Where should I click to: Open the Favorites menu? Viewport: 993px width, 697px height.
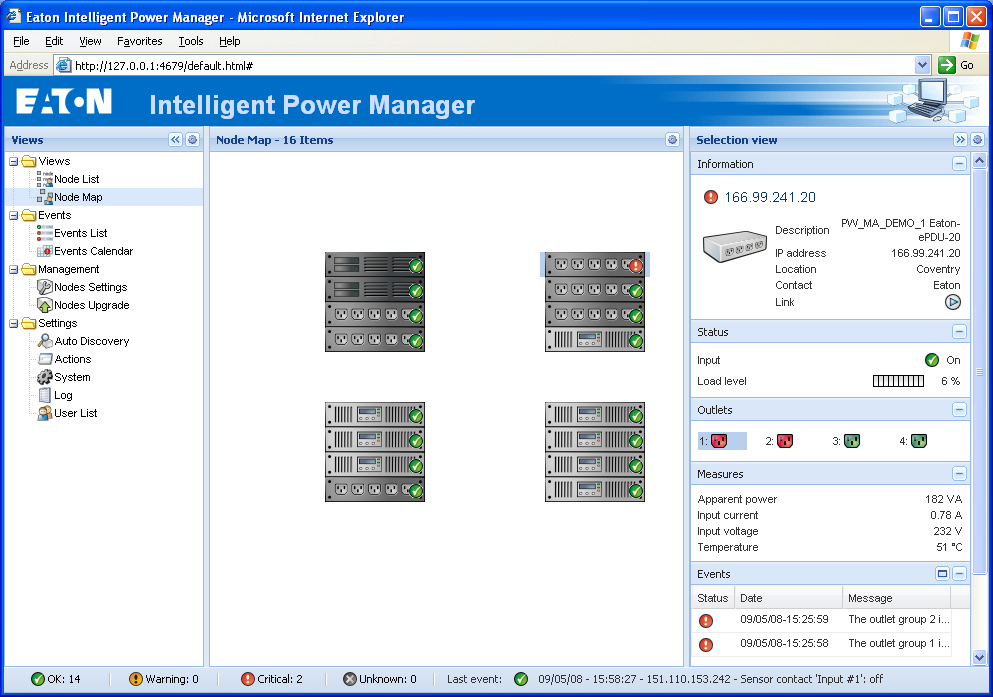[139, 41]
